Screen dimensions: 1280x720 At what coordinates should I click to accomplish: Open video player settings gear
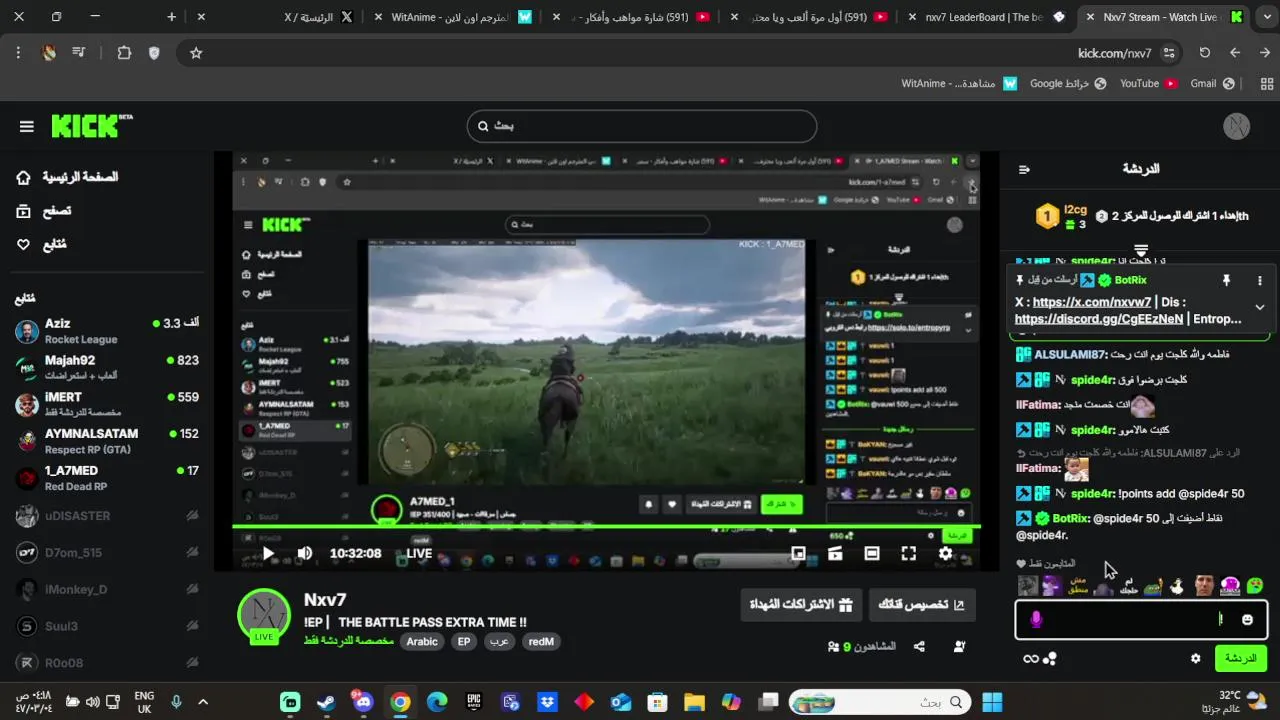pyautogui.click(x=945, y=553)
